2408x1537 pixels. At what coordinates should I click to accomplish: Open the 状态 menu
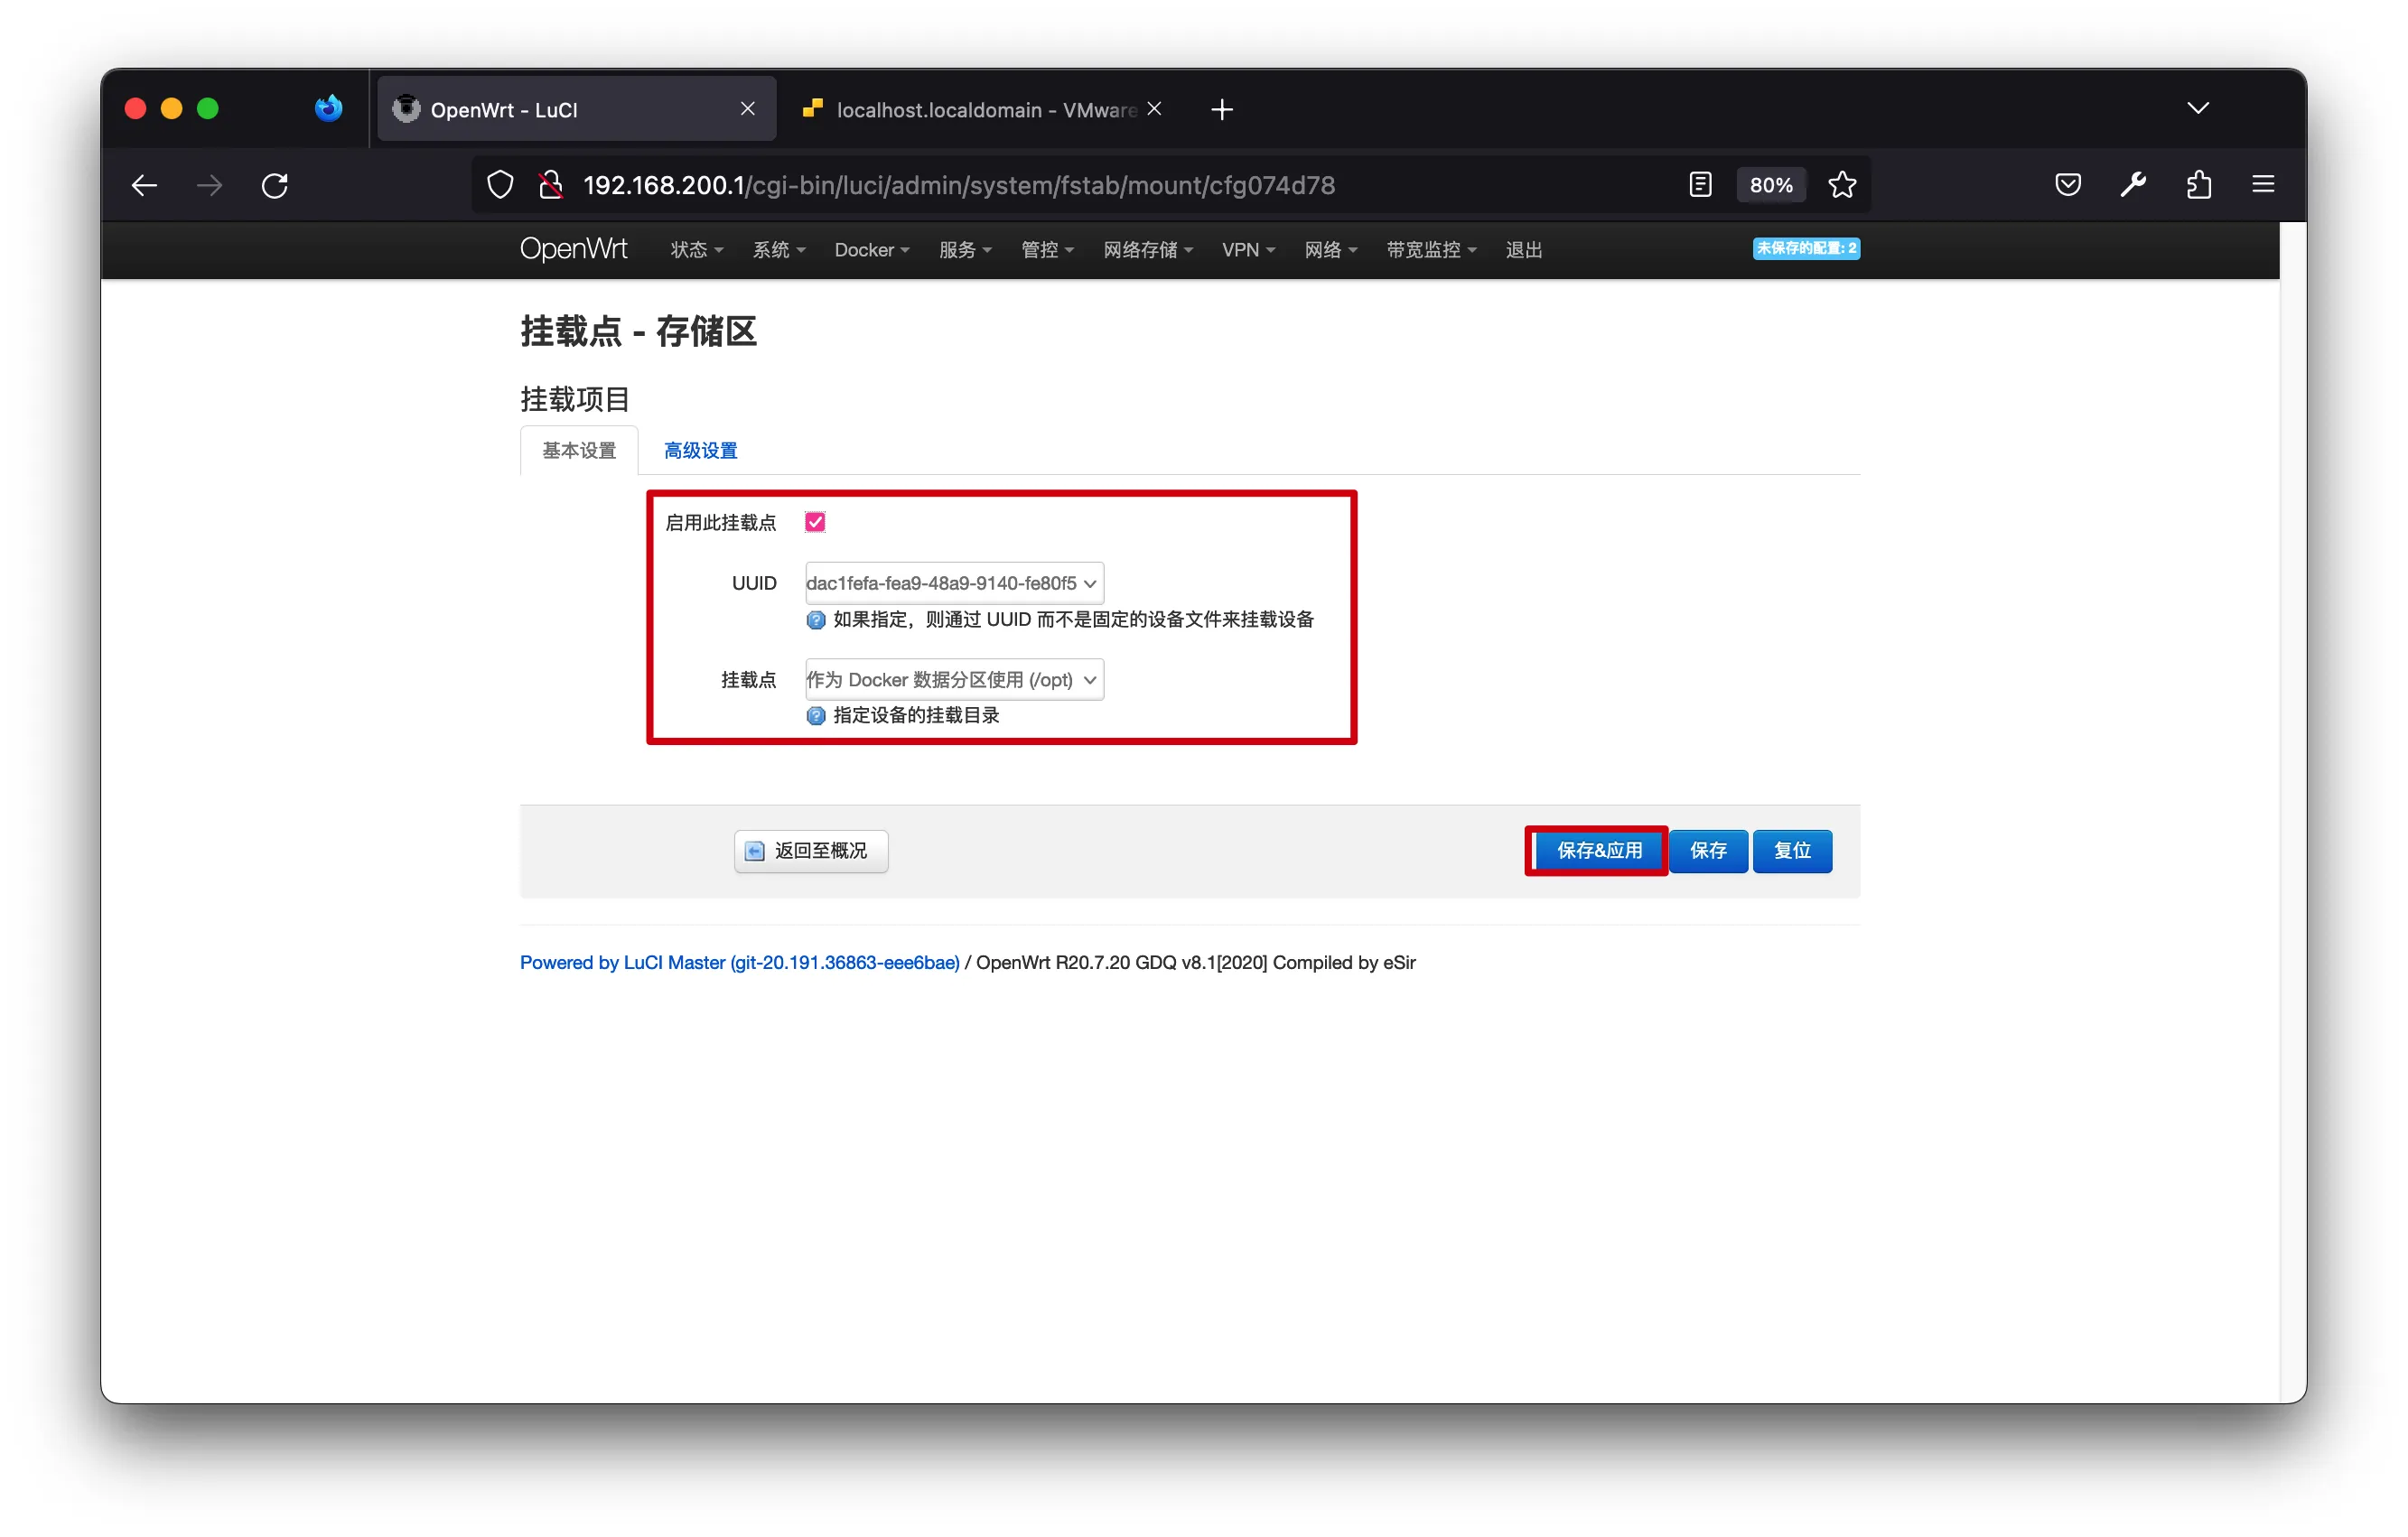(696, 250)
